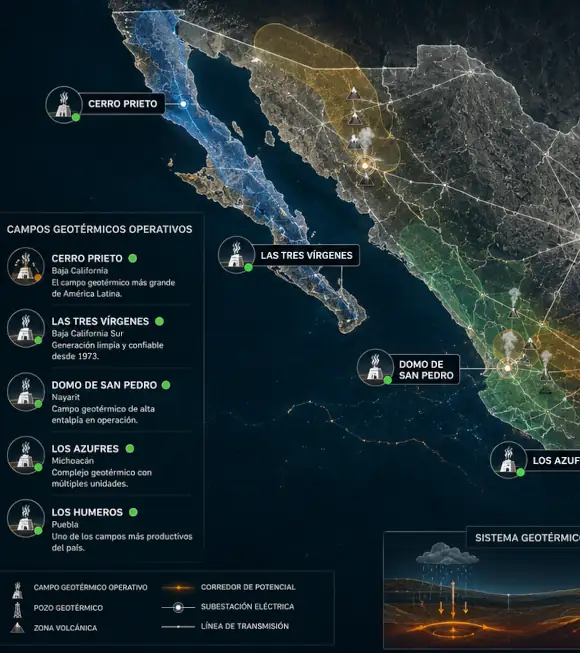
Task: Click the Las Tres Vírgenes plant icon in list
Action: point(25,328)
